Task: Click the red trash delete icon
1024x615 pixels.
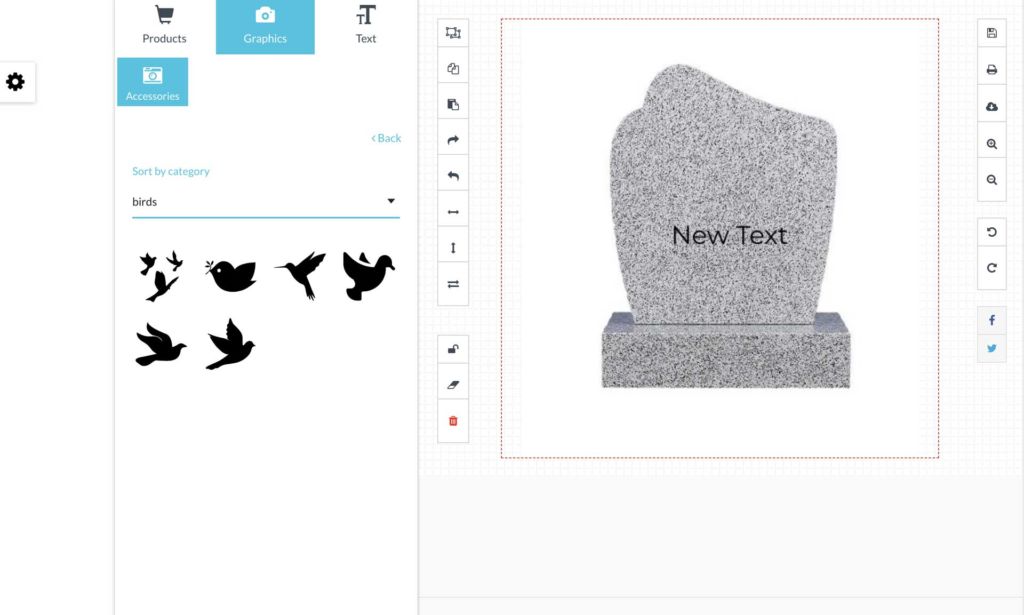Action: coord(453,421)
